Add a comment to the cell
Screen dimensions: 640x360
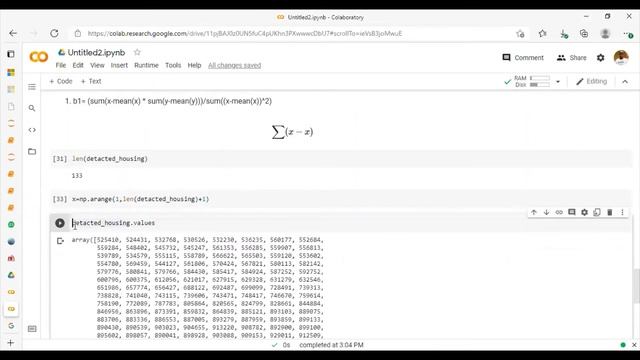[x=571, y=212]
